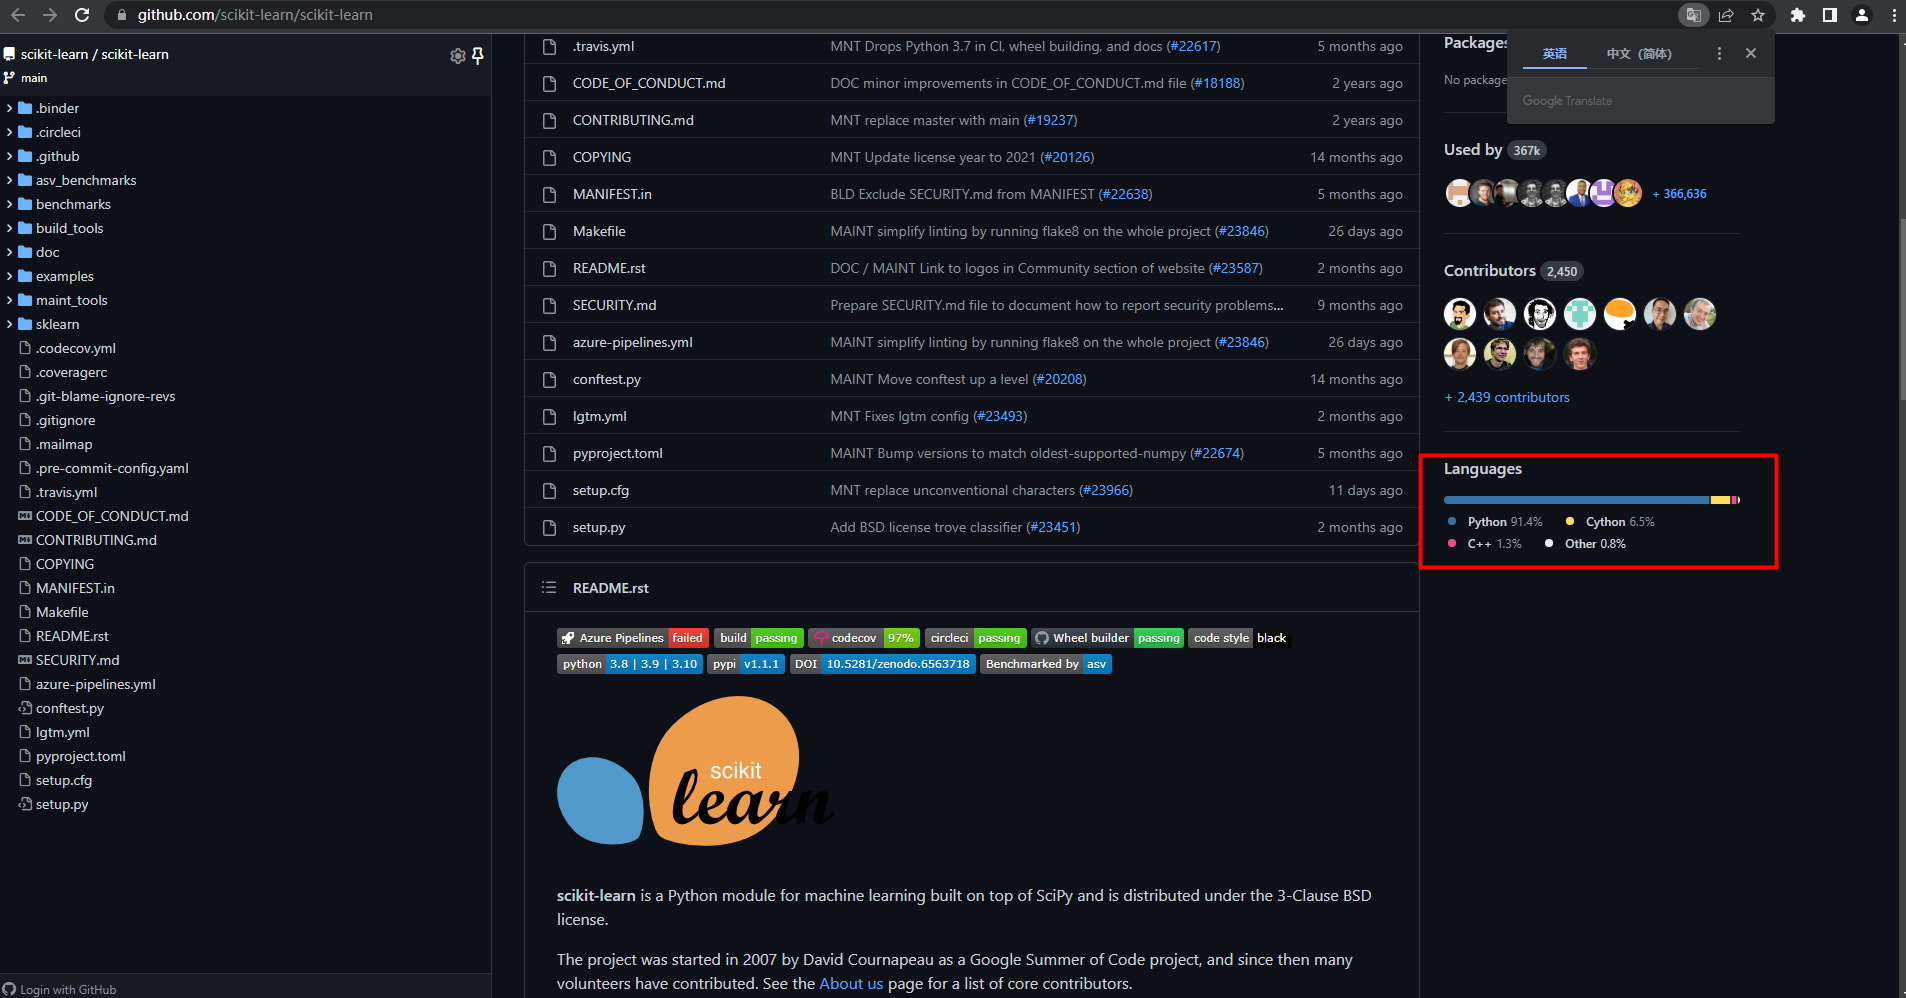The height and width of the screenshot is (998, 1906).
Task: Click the pypi v1.1.1 badge
Action: click(747, 664)
